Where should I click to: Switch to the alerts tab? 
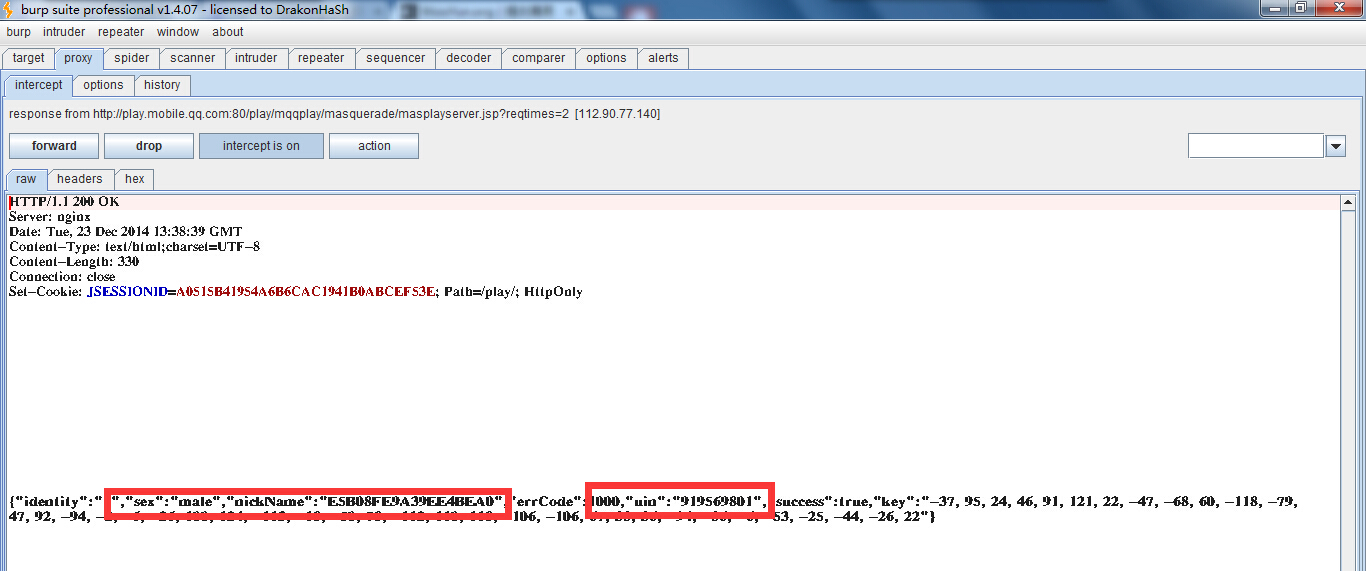pyautogui.click(x=663, y=58)
